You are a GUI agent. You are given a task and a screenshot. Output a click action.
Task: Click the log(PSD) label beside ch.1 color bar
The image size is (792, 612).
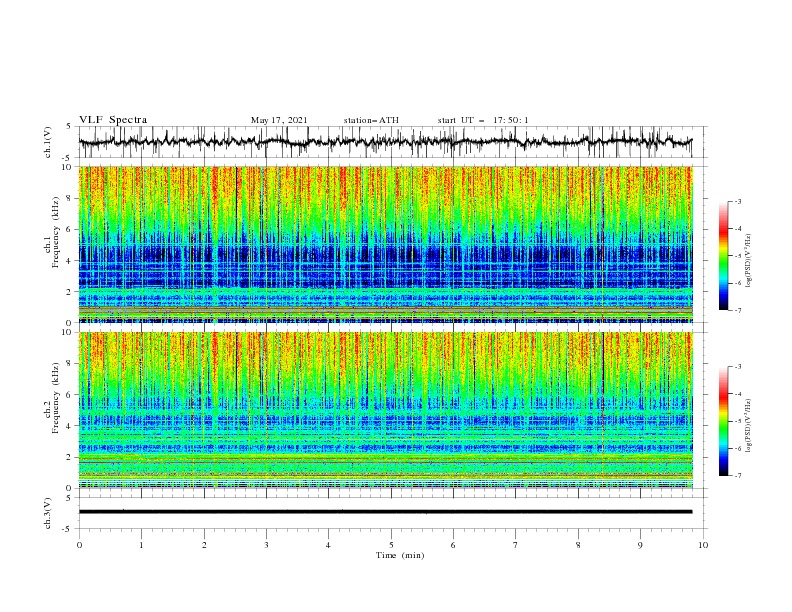[749, 261]
